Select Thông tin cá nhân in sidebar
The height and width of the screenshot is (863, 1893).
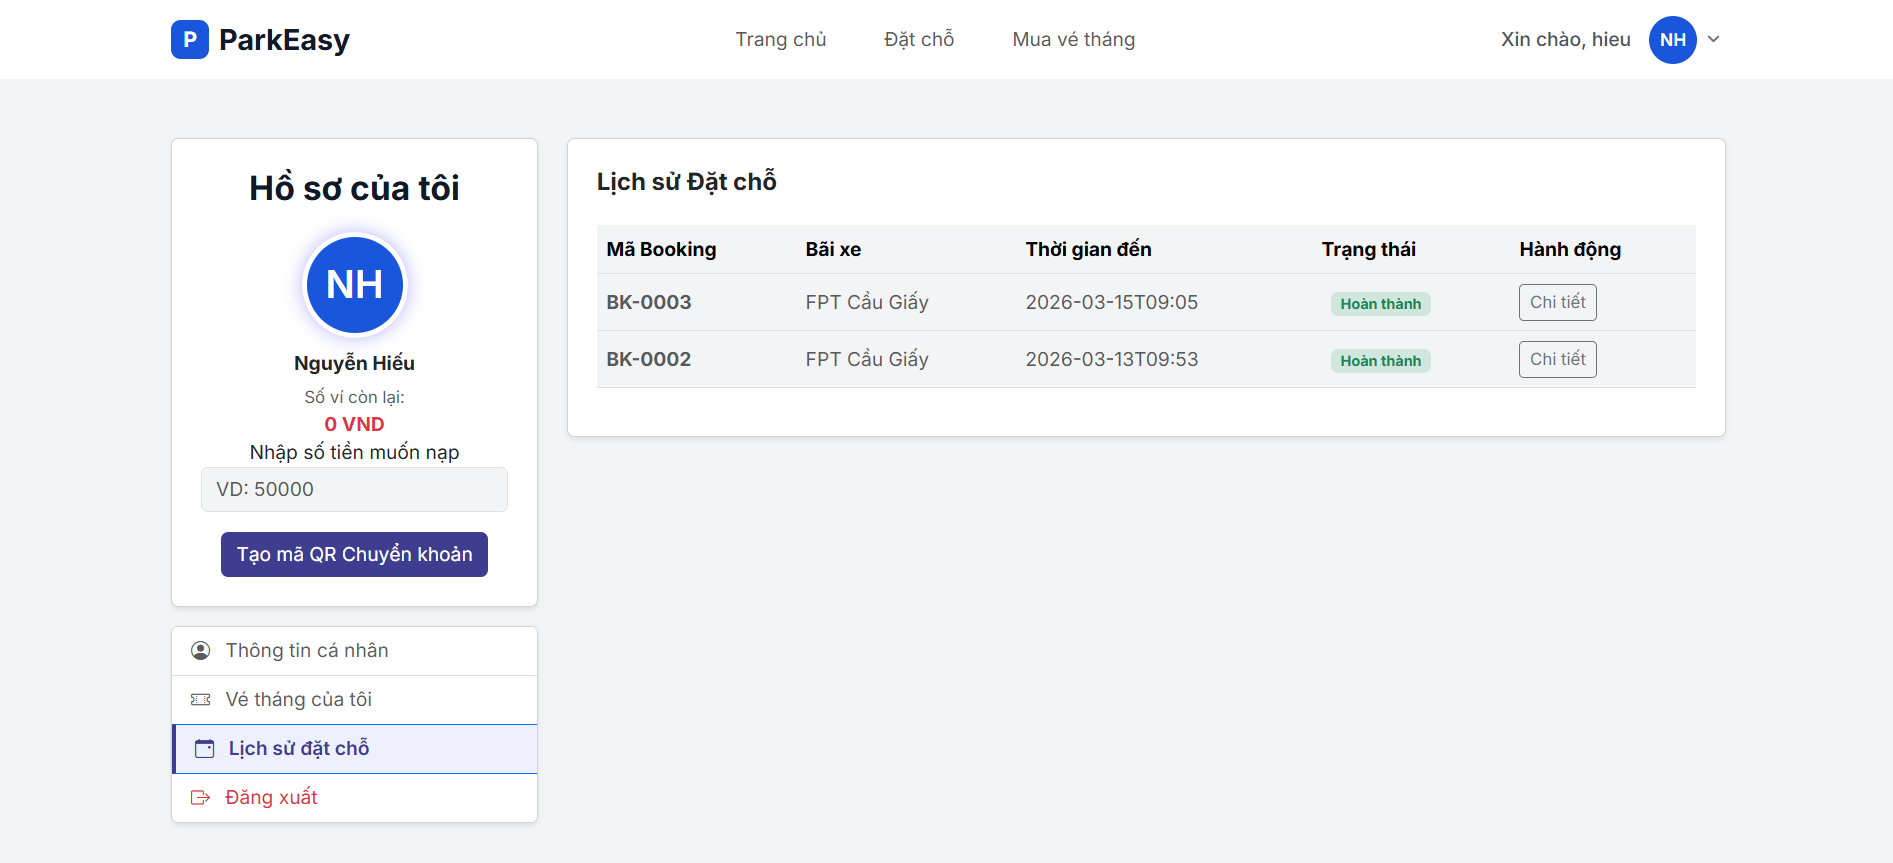(x=307, y=651)
